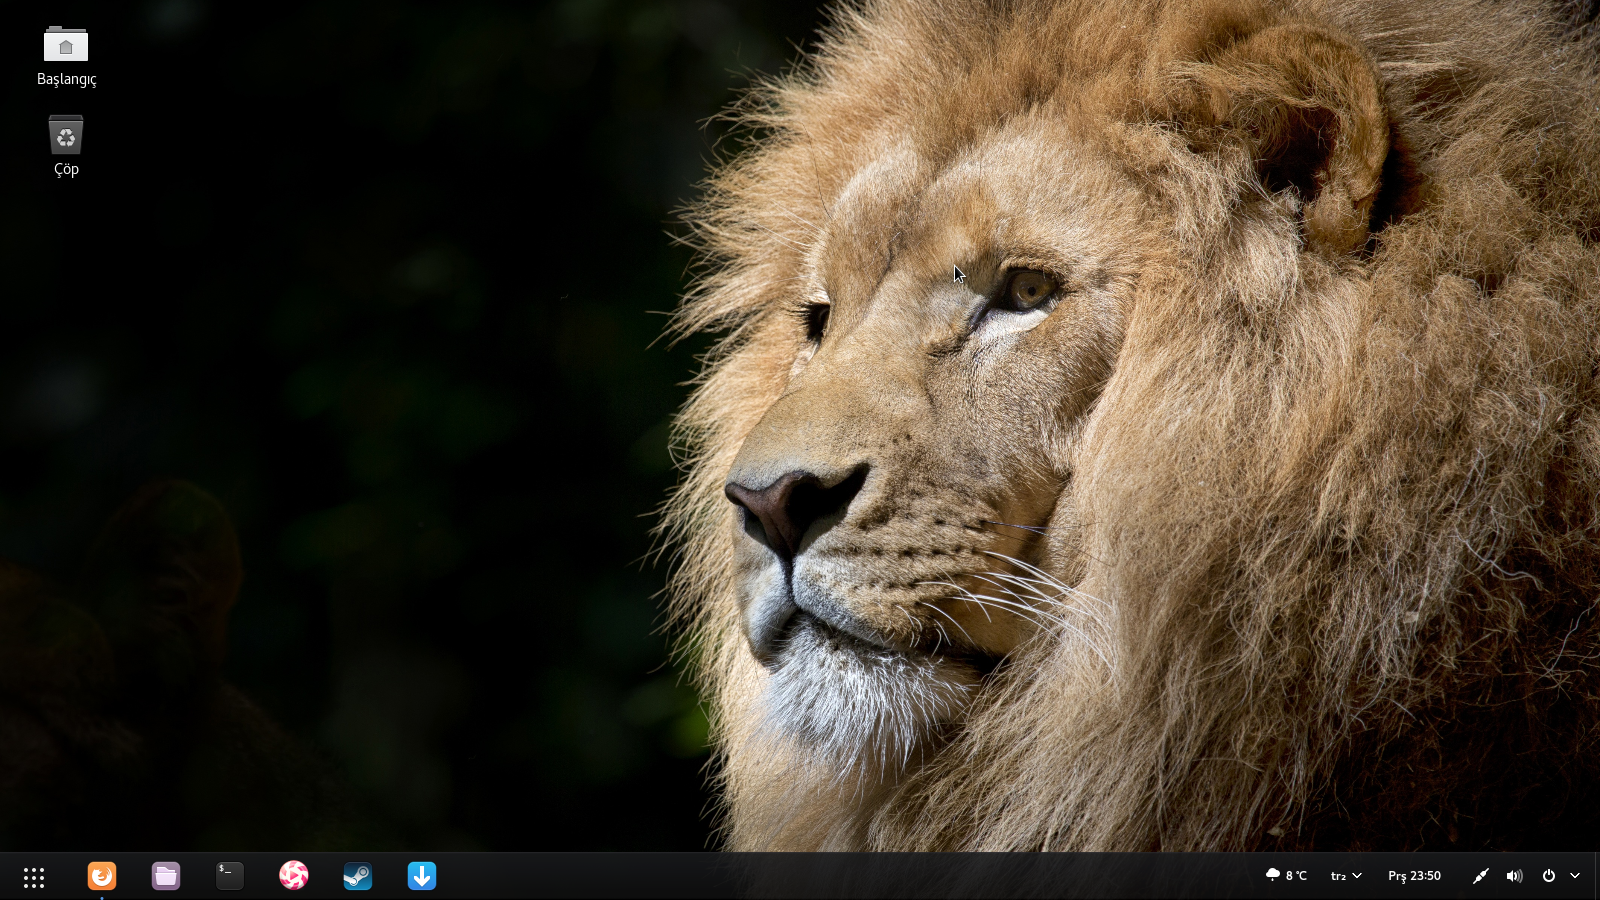Image resolution: width=1600 pixels, height=900 pixels.
Task: Open the blue download arrow app
Action: click(422, 876)
